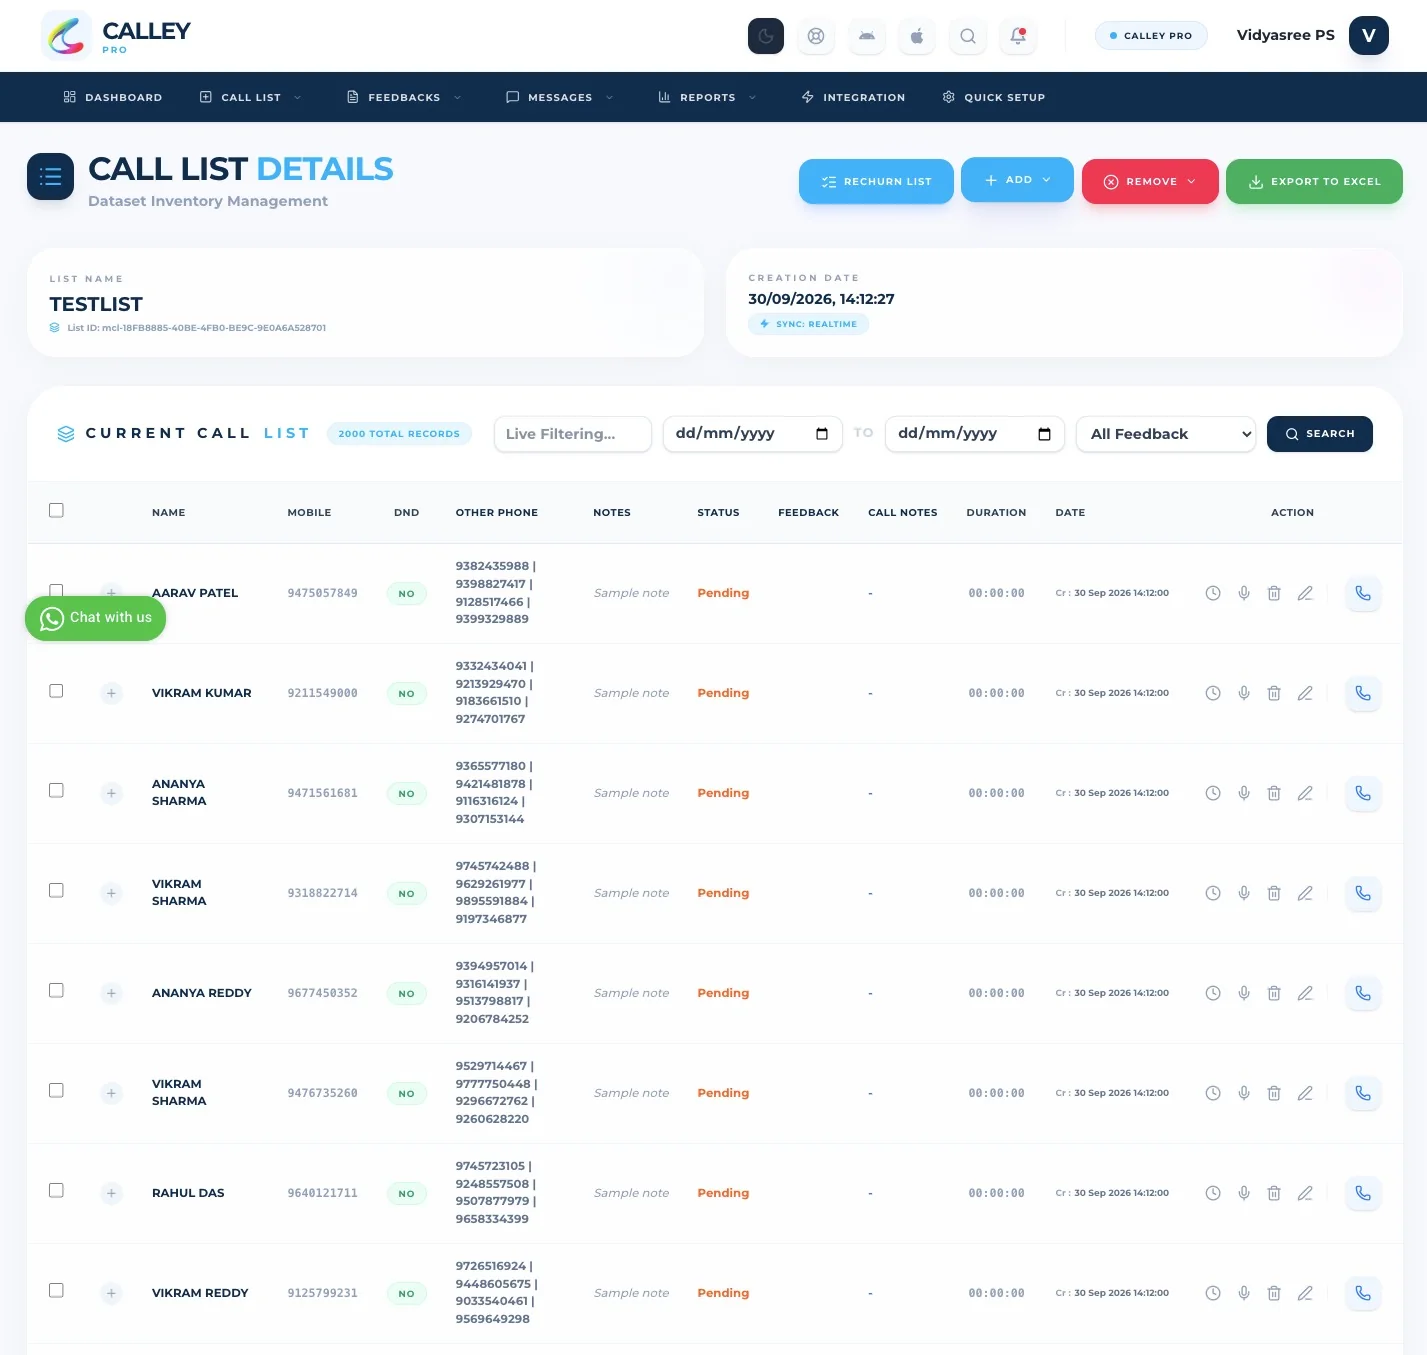Delete Rahul Das row with trash icon
Viewport: 1427px width, 1355px height.
pos(1274,1193)
